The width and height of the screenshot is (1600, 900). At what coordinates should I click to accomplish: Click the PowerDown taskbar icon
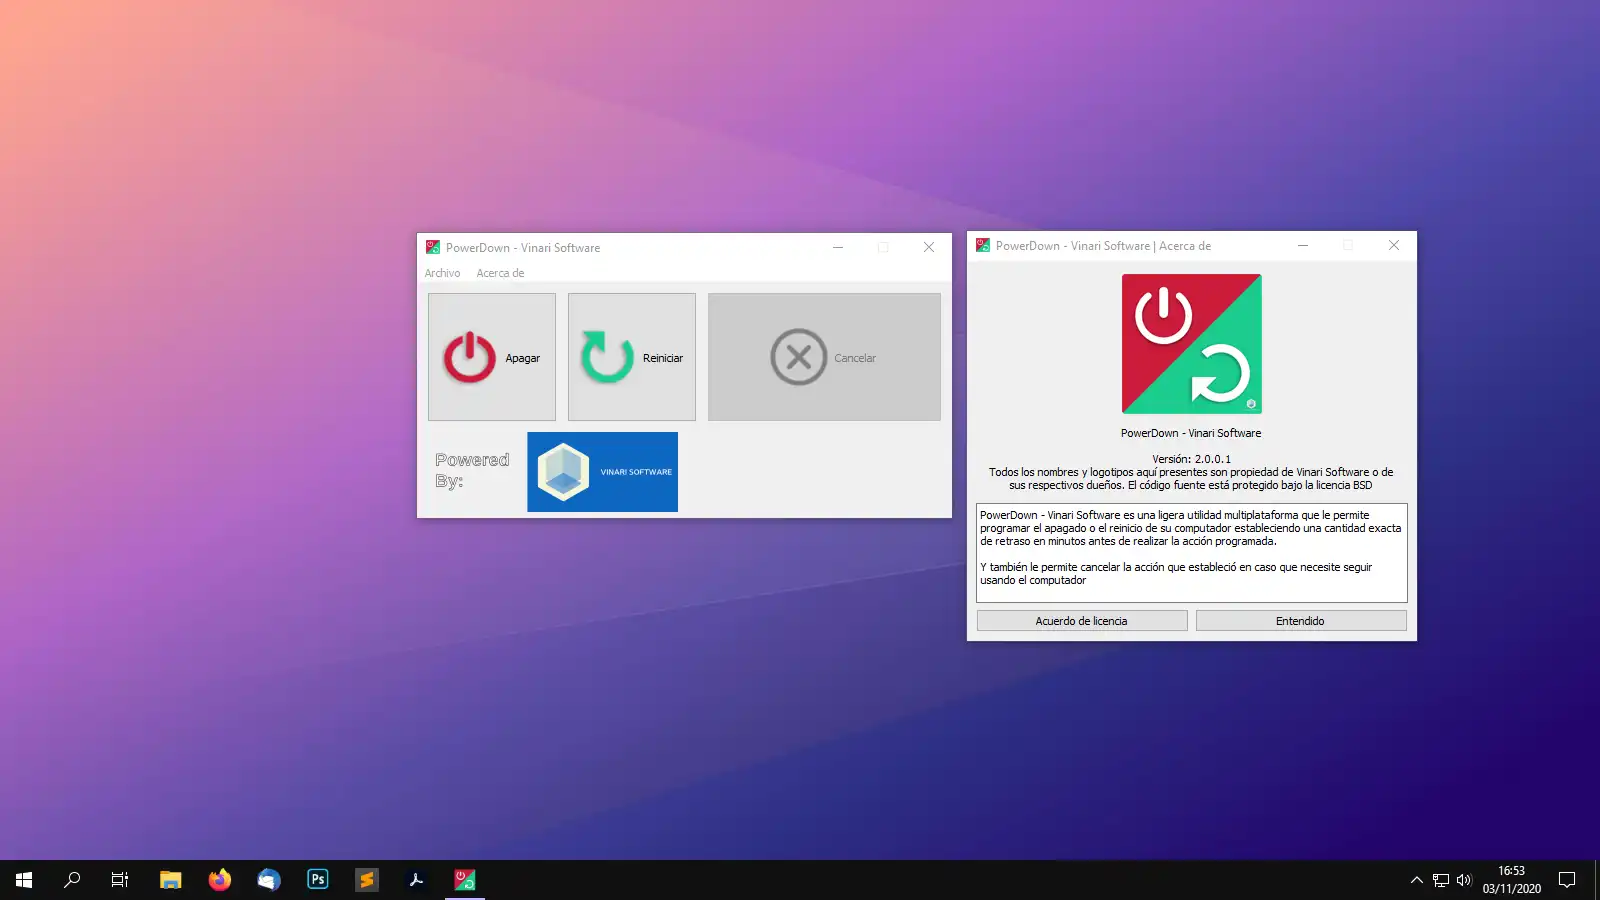(465, 880)
